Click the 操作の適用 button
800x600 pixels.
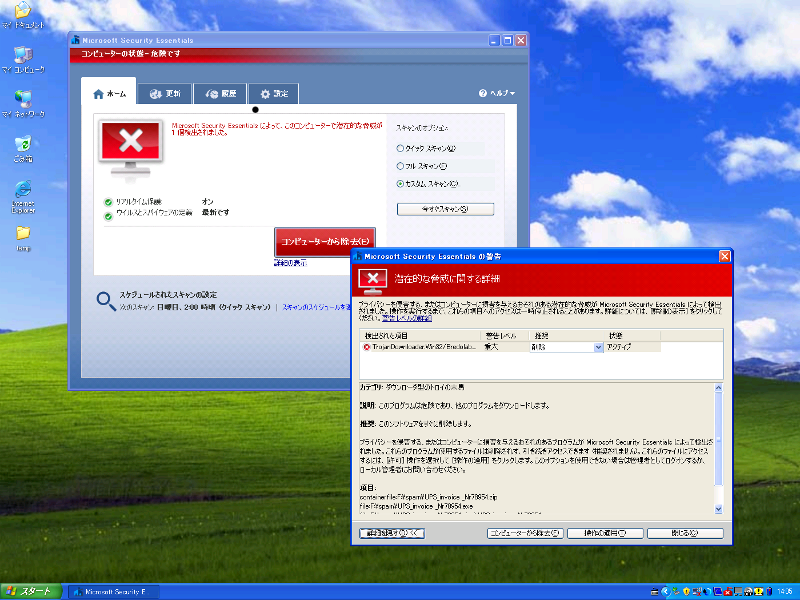pos(605,533)
